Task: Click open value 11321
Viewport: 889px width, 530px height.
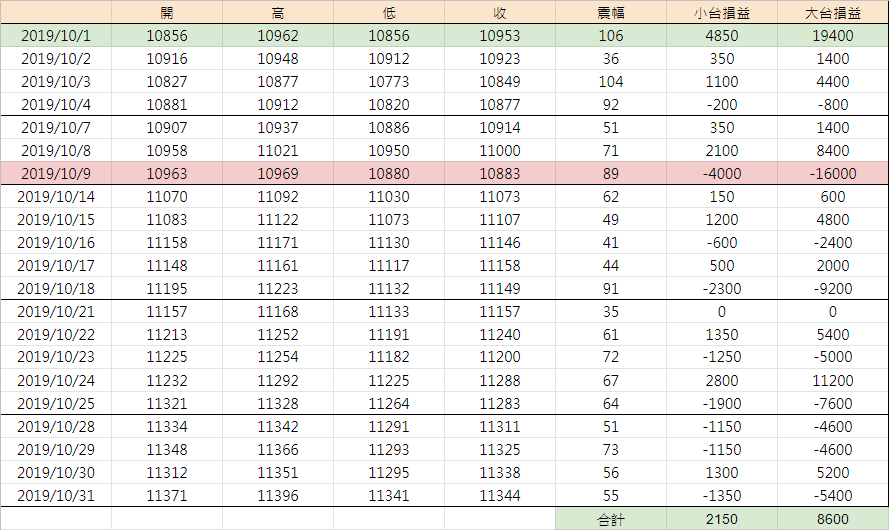Action: (167, 404)
